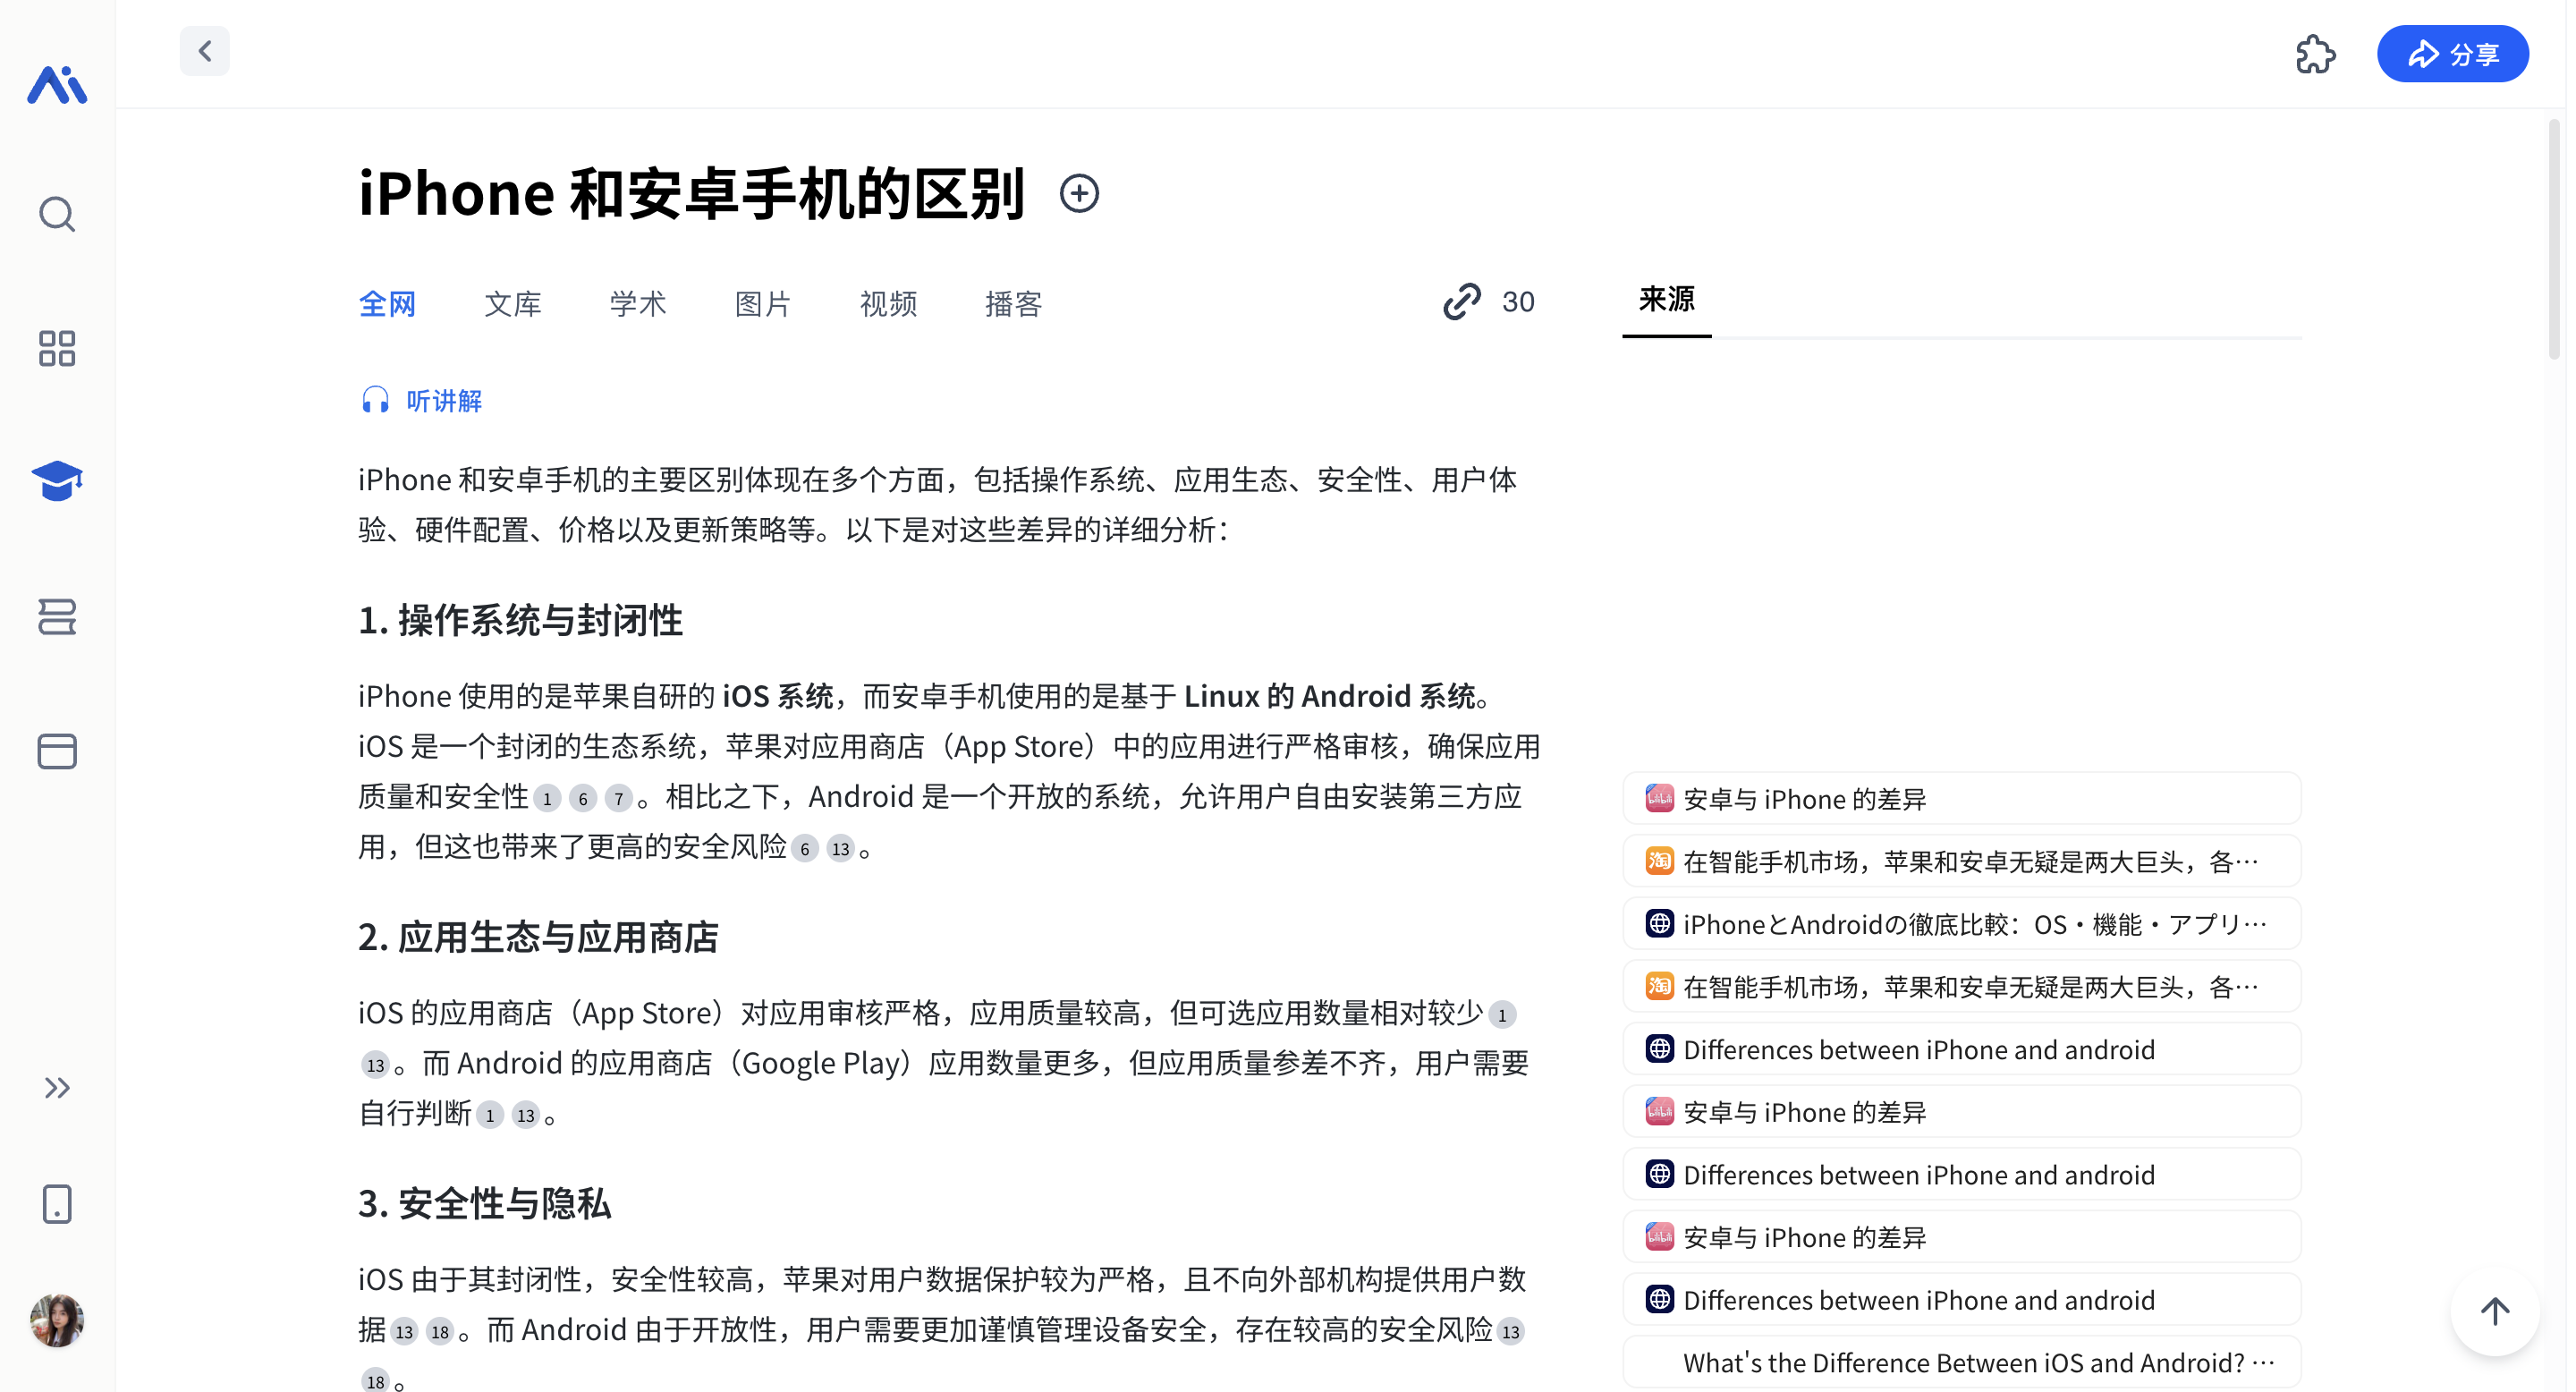Open citation badge 7 in section 1
This screenshot has width=2576, height=1392.
(x=619, y=798)
